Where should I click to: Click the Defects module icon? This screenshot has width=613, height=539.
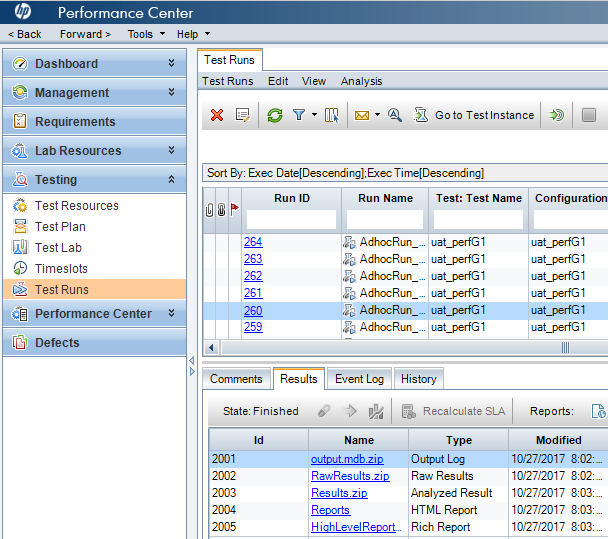click(20, 342)
